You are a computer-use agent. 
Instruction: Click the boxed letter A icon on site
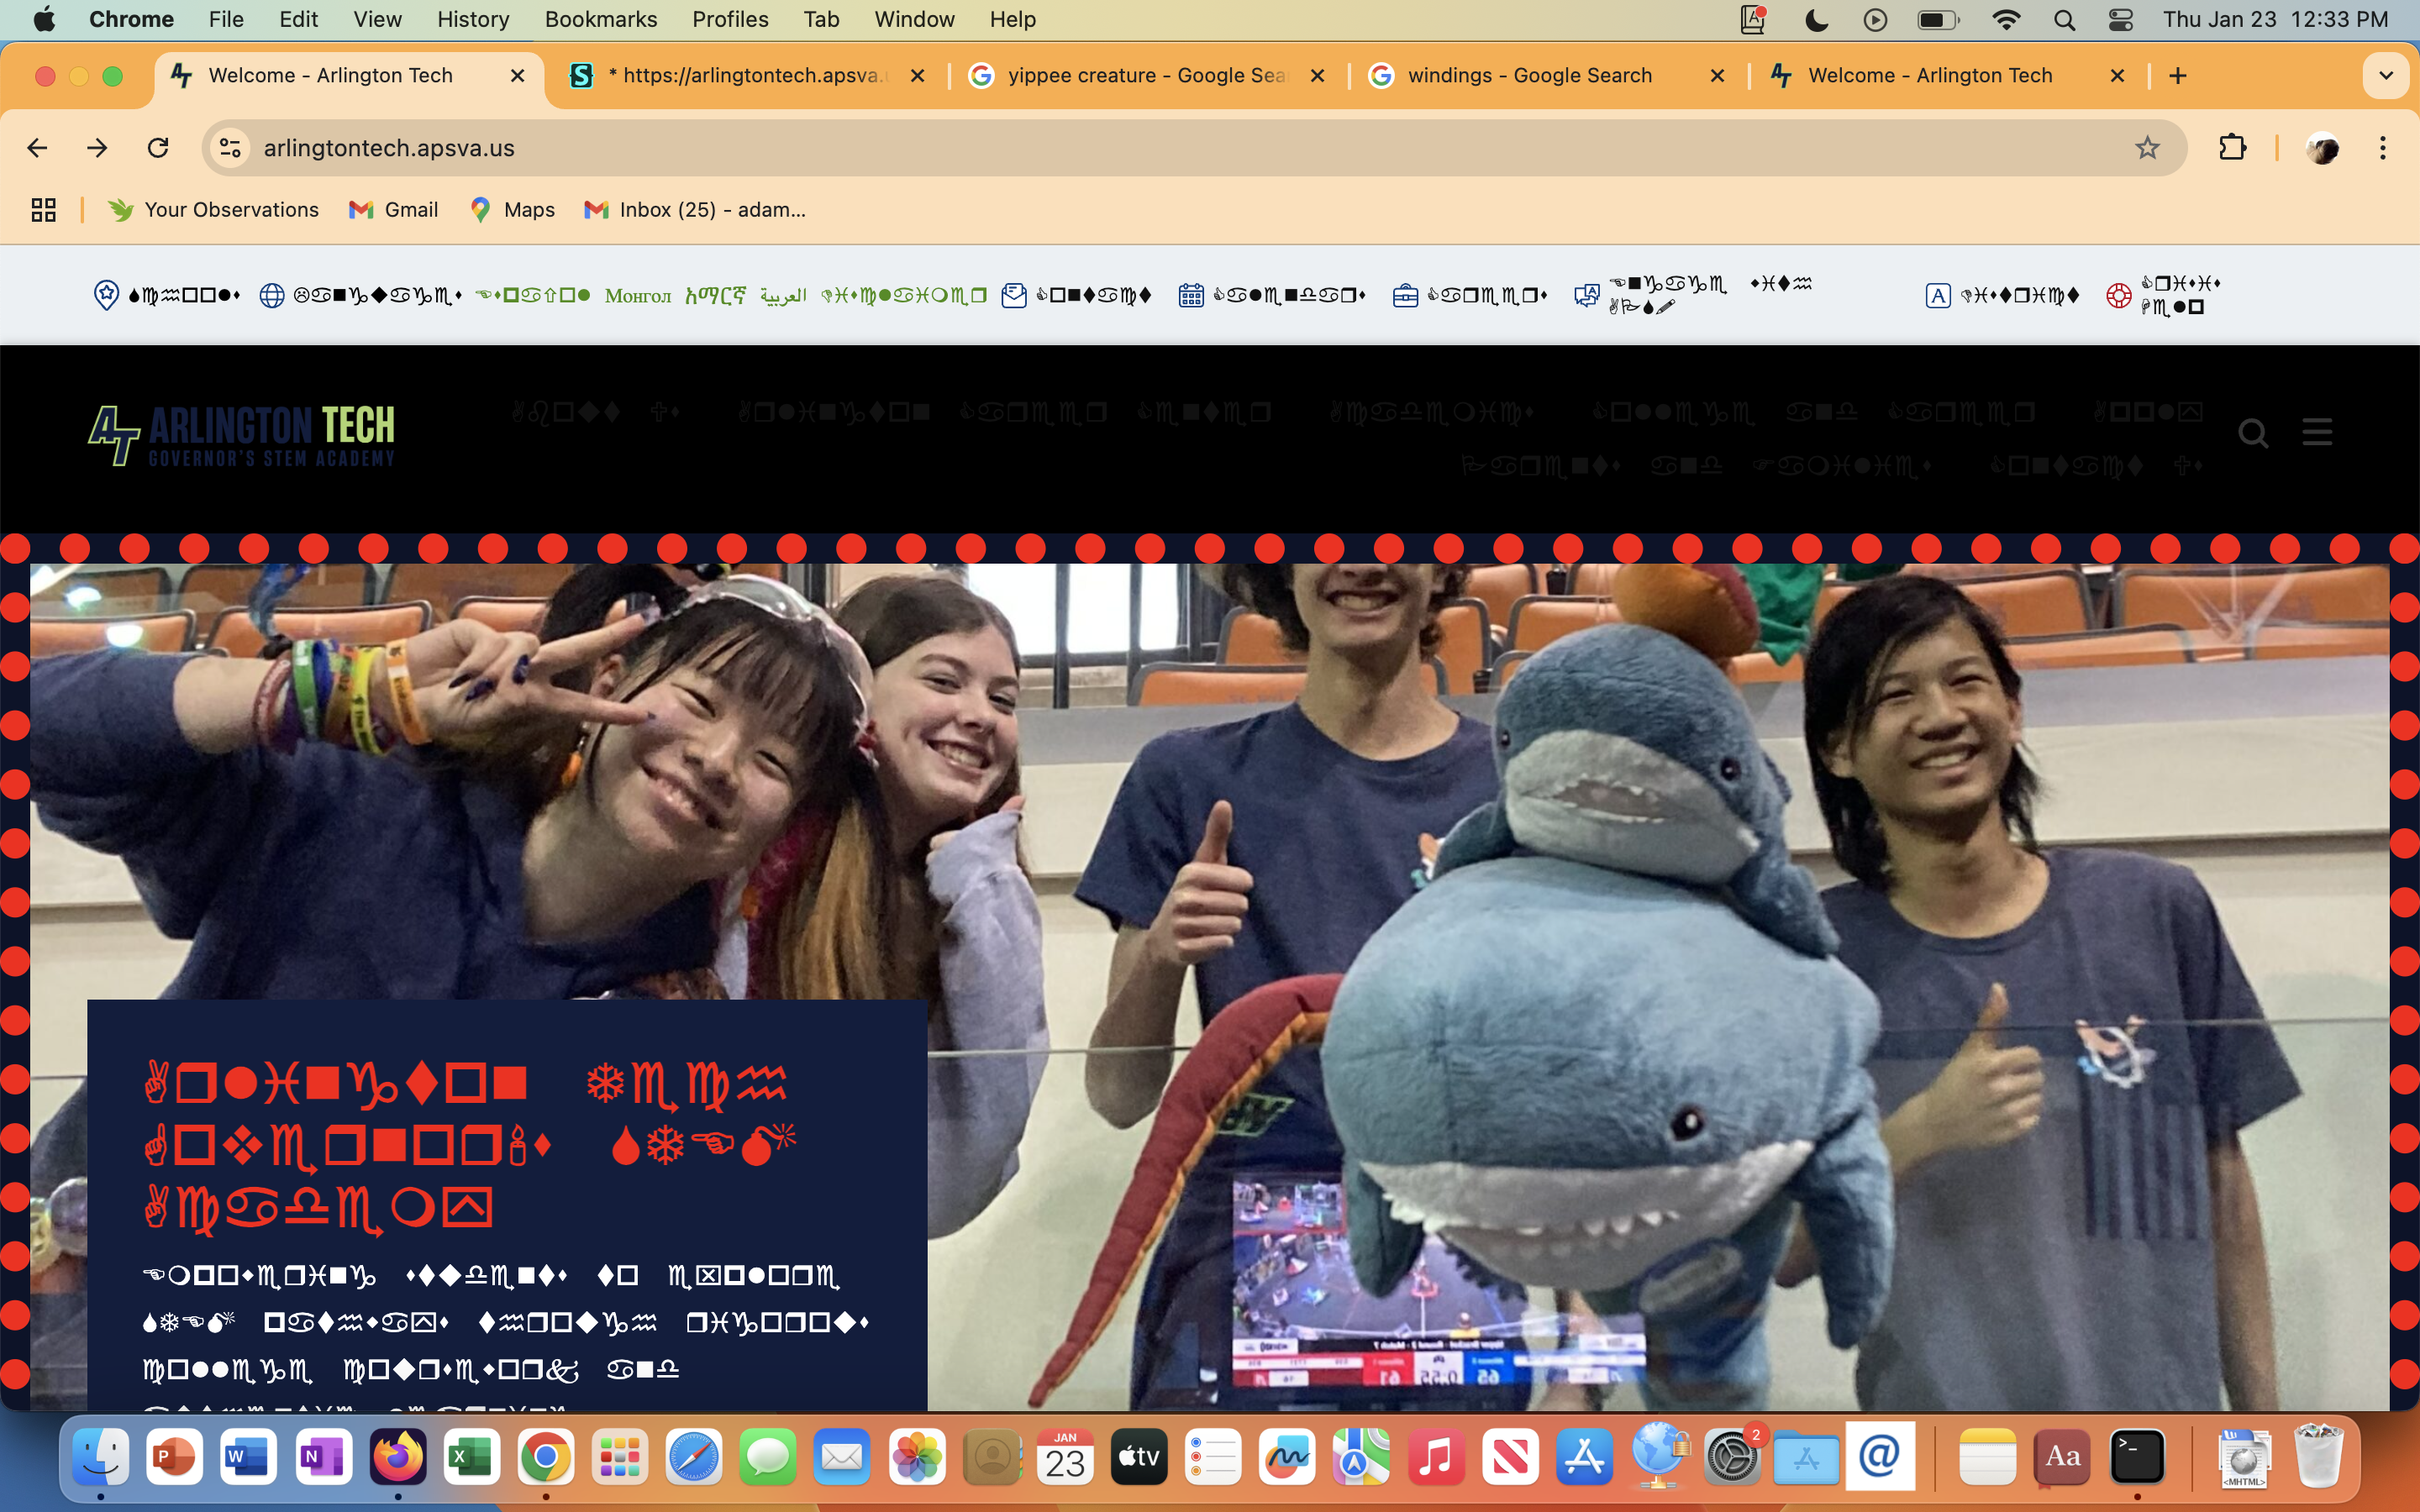(1938, 295)
